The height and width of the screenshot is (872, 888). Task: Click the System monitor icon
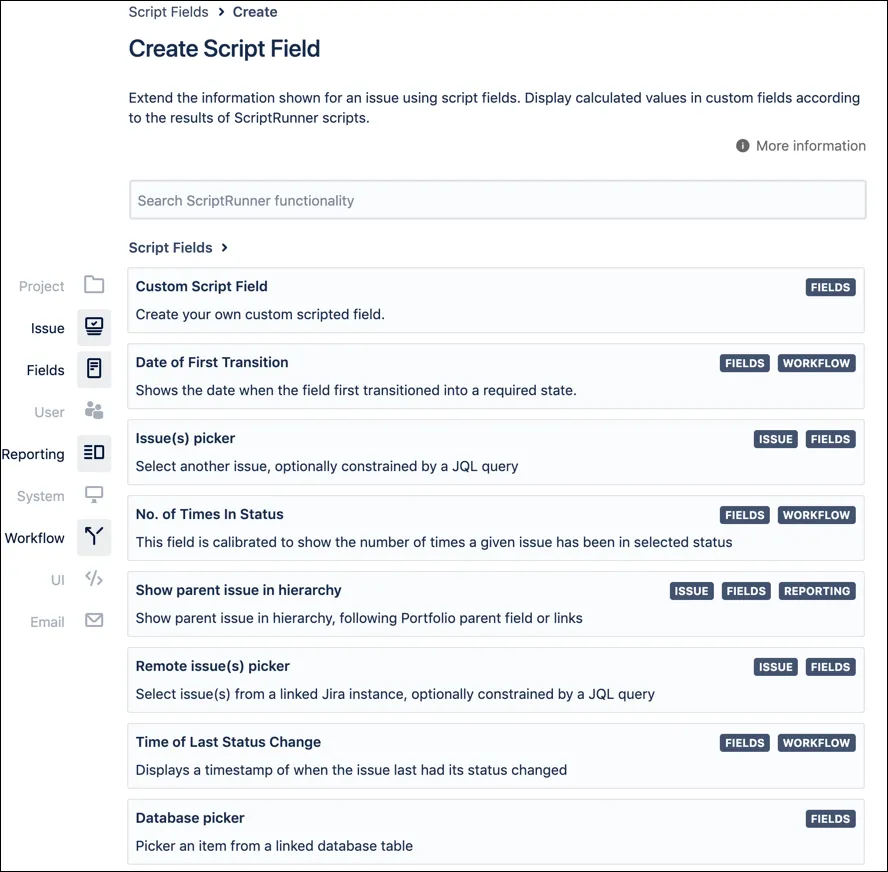point(94,494)
